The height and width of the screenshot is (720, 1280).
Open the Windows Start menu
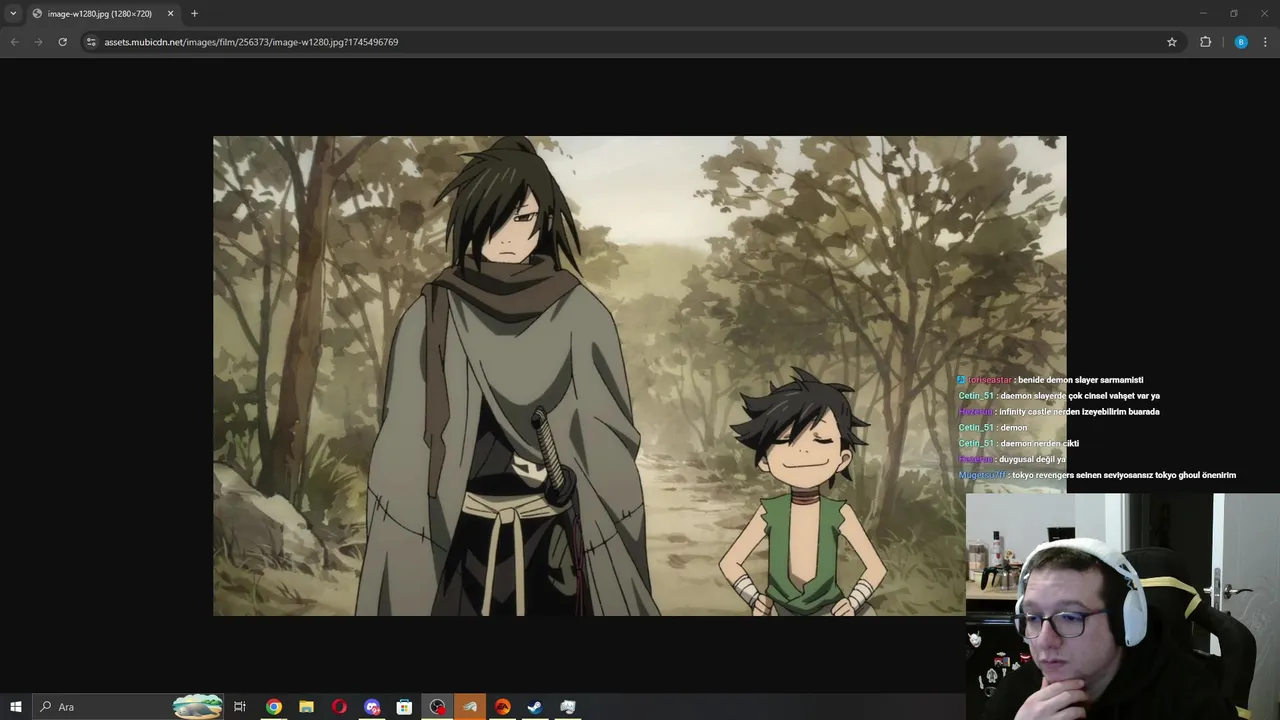[16, 707]
